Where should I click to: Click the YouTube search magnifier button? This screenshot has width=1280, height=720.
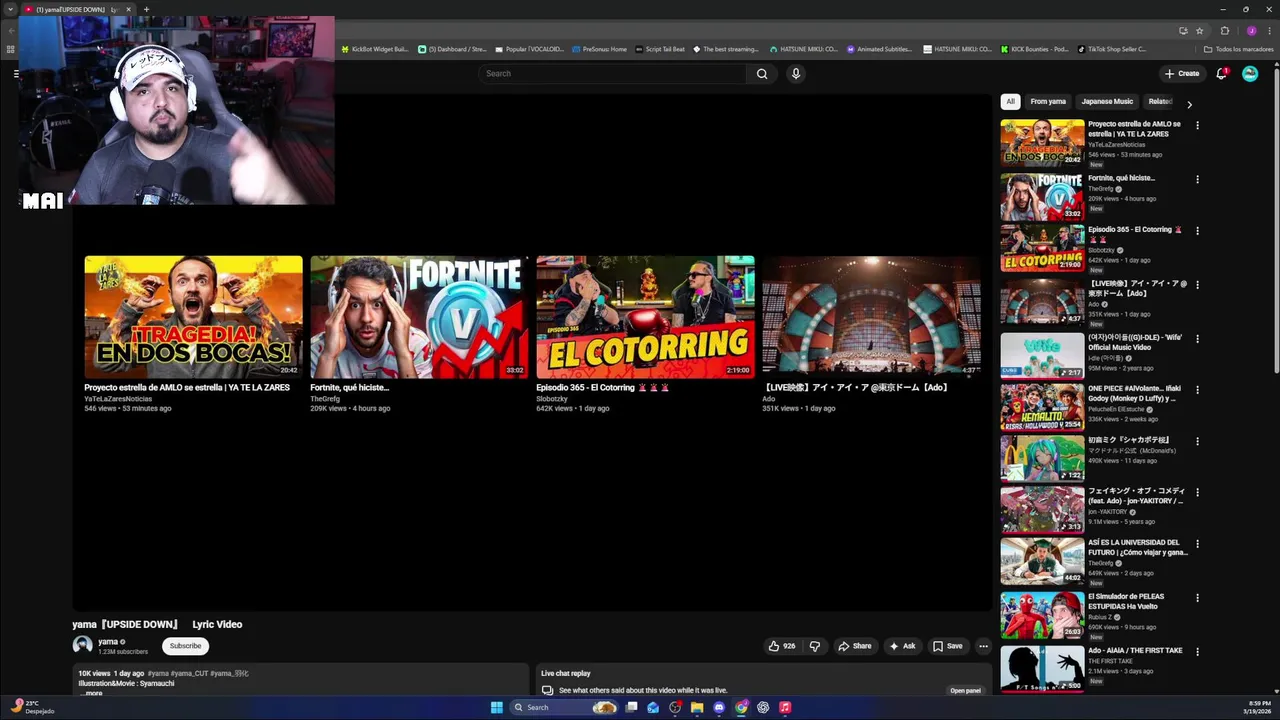pos(762,73)
